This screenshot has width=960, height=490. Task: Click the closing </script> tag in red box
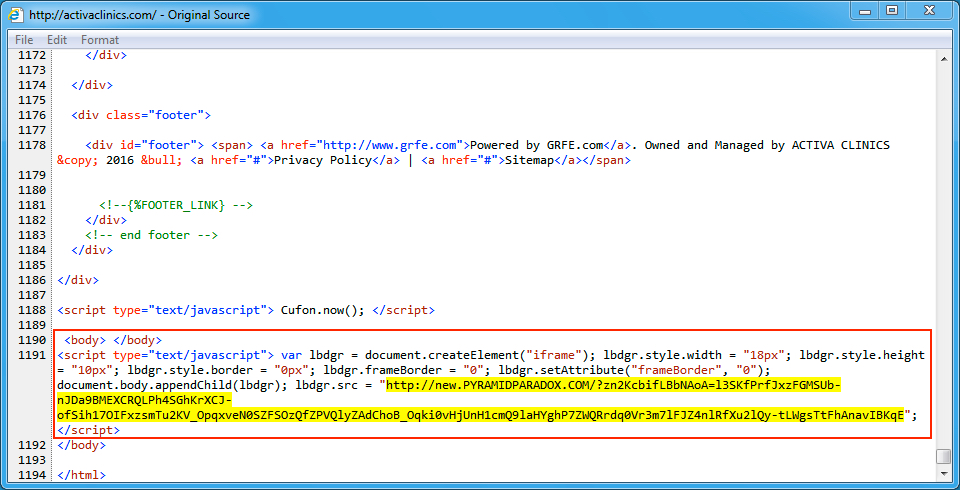point(88,431)
